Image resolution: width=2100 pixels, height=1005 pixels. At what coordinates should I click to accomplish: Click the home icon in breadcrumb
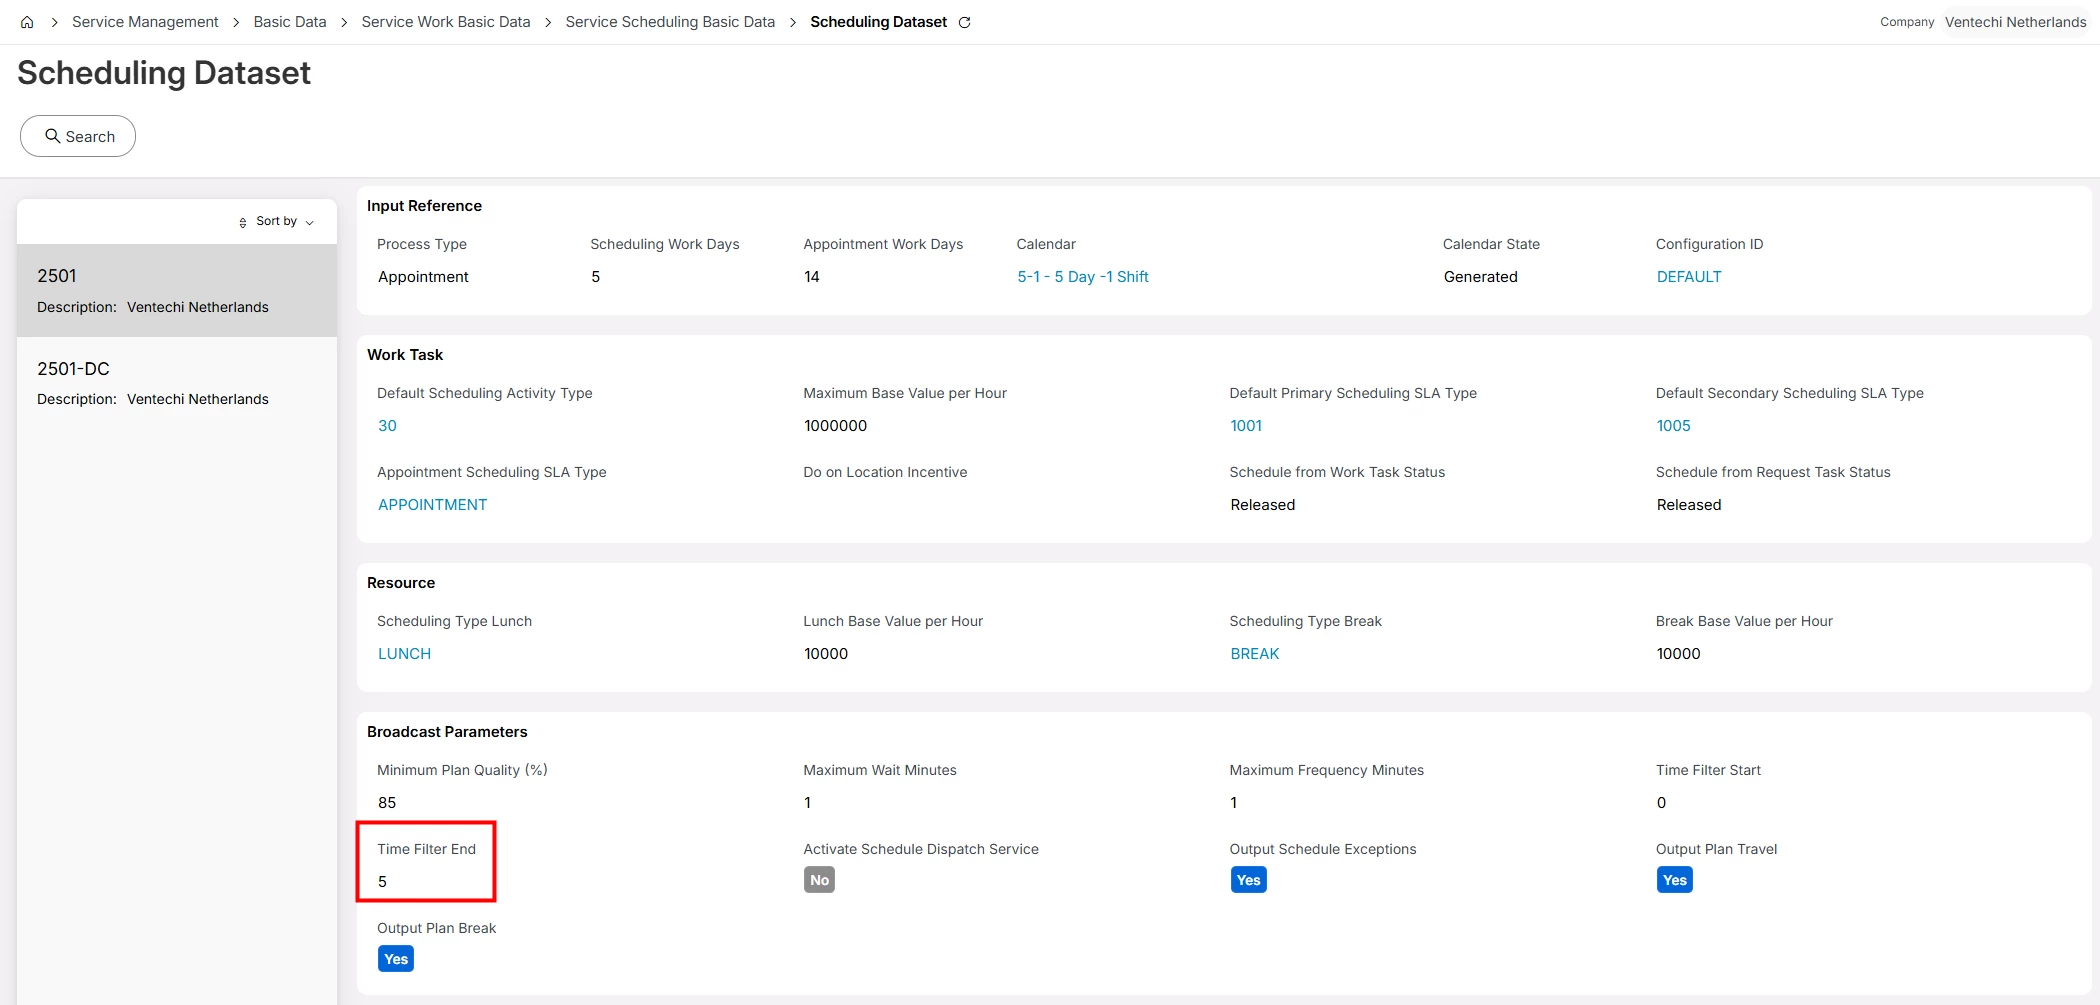pyautogui.click(x=27, y=22)
